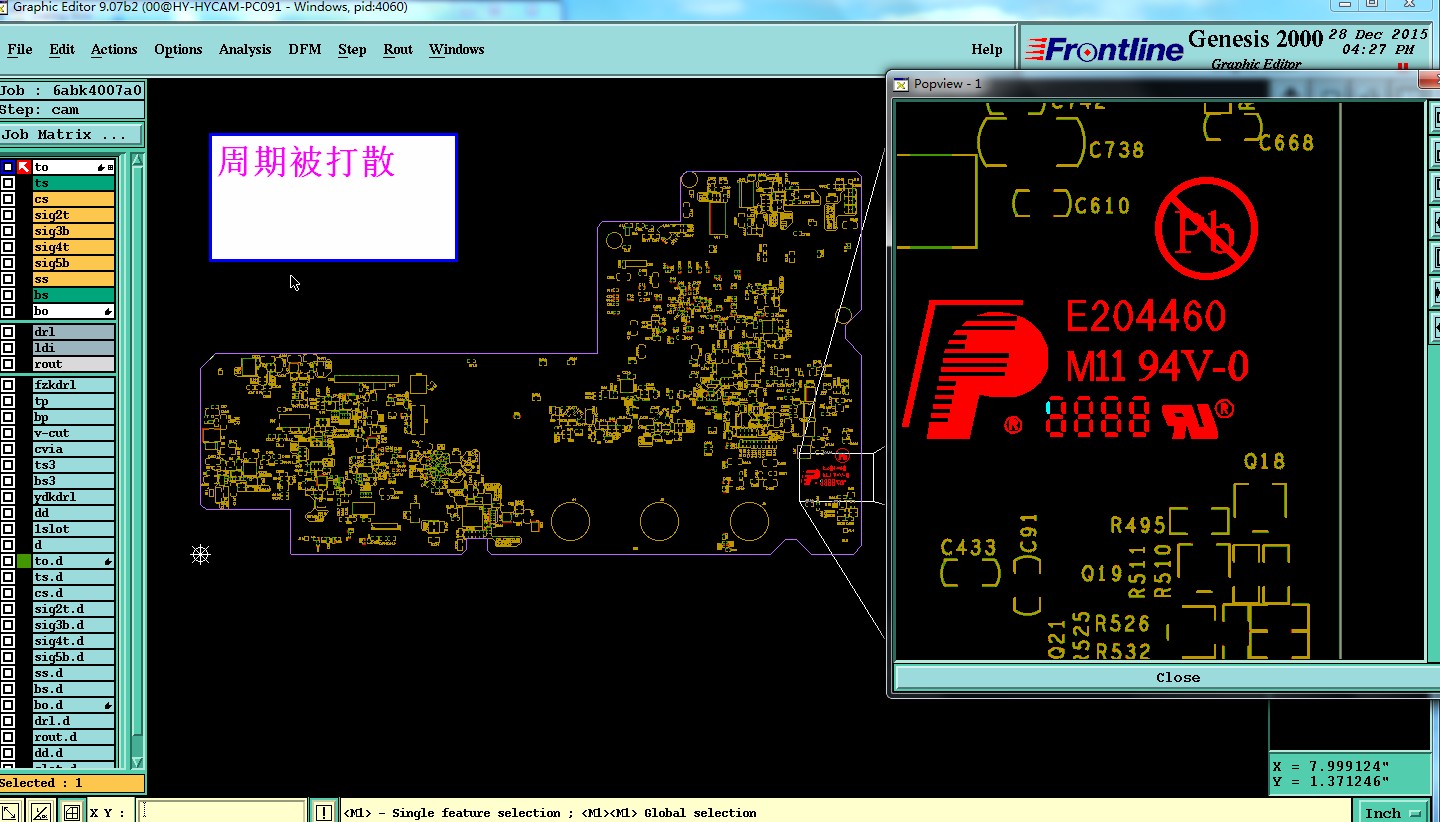Click the small grid icon on the 'to' layer row
1440x822 pixels.
click(110, 168)
